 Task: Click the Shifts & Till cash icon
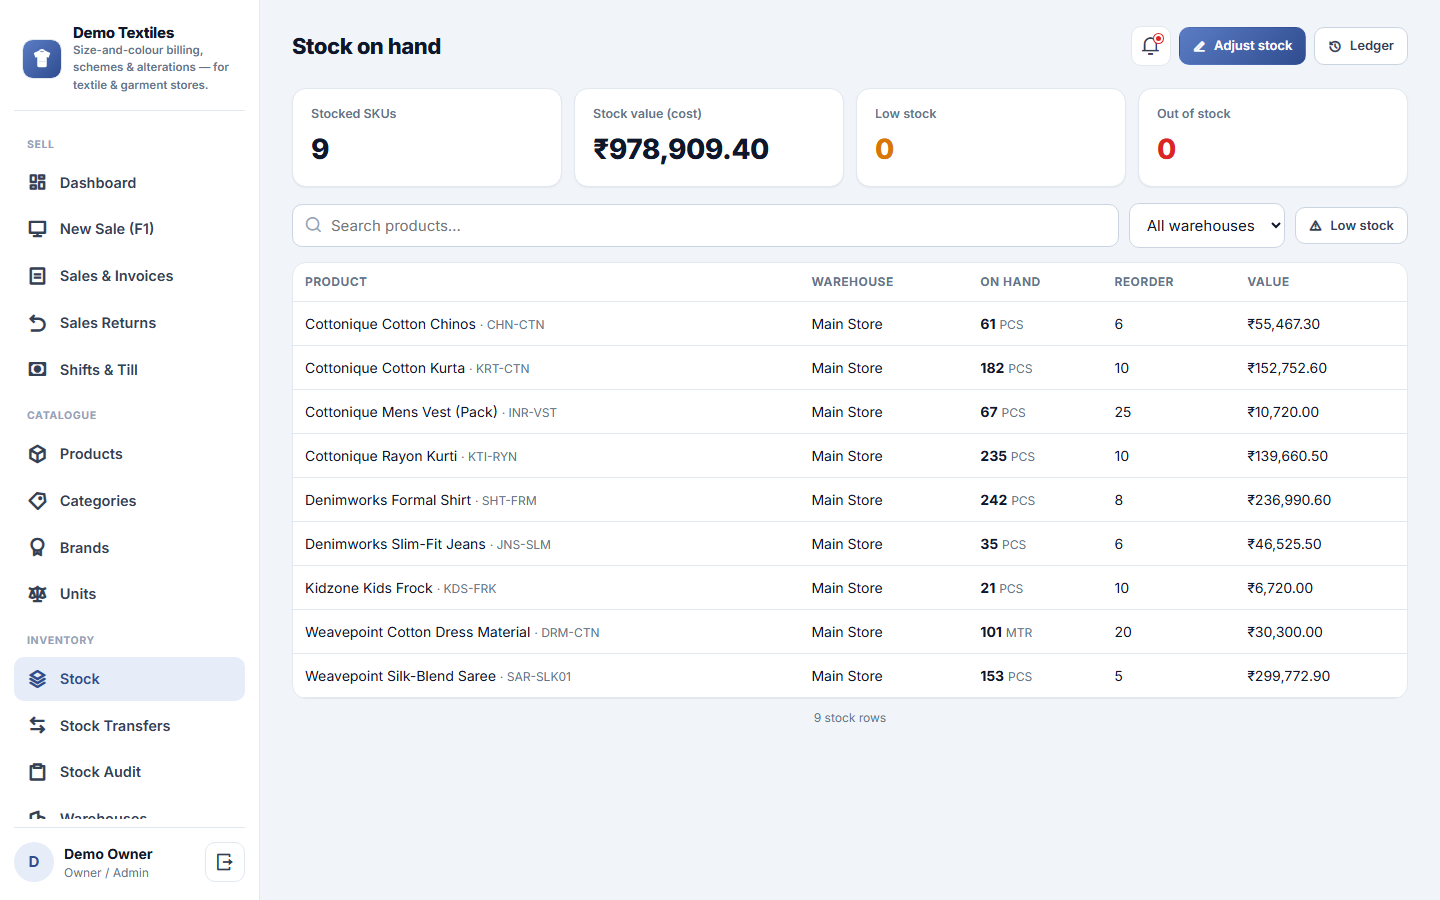[38, 369]
